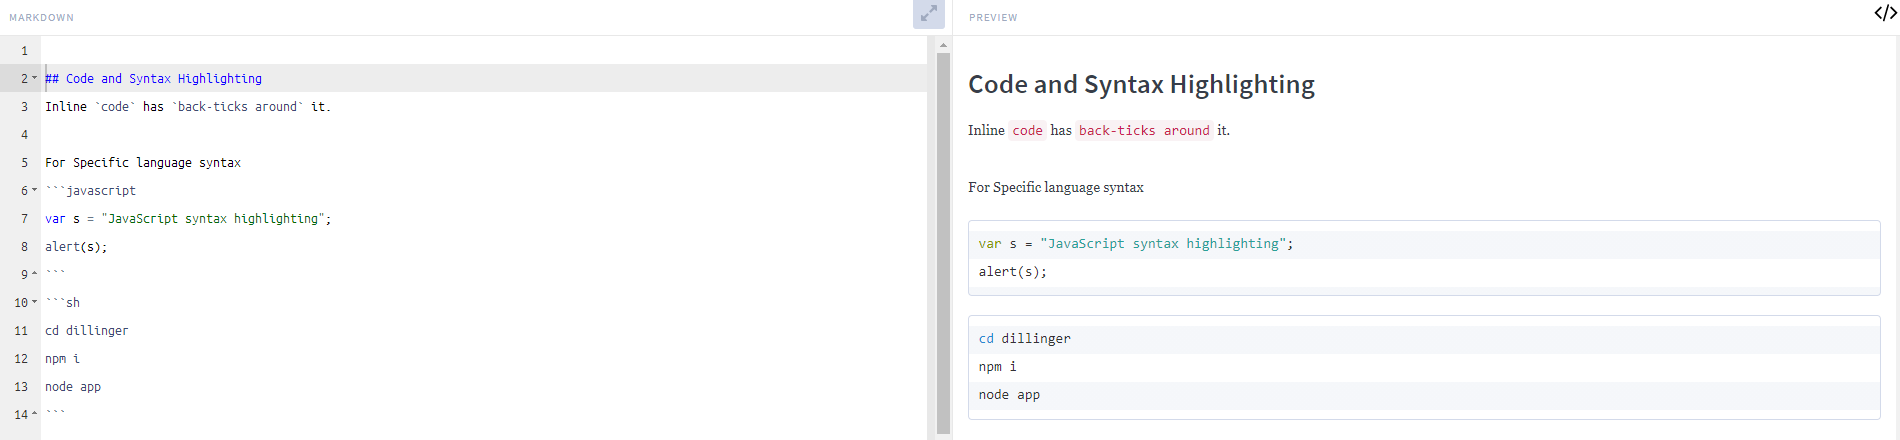Click the fold end marker on line 9
This screenshot has height=440, width=1900.
tap(35, 274)
